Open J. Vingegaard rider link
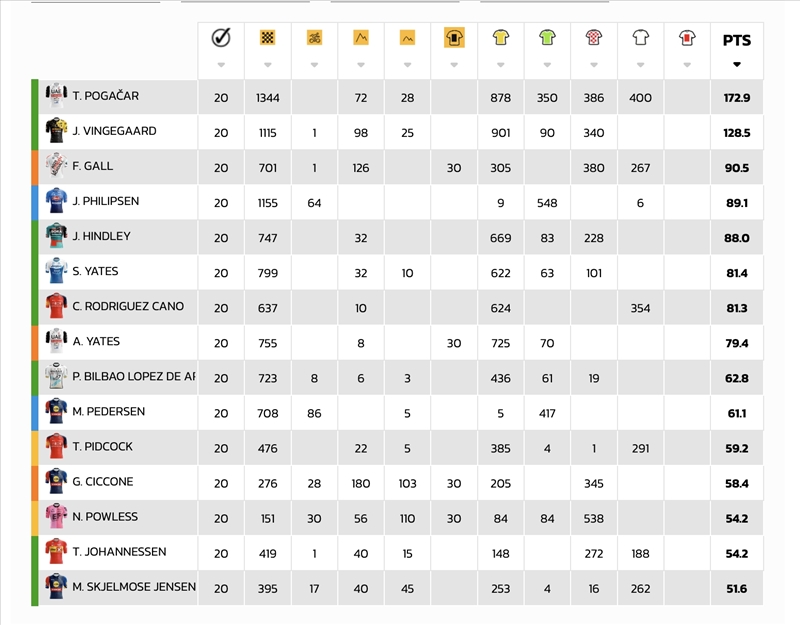This screenshot has width=800, height=625. tap(114, 132)
